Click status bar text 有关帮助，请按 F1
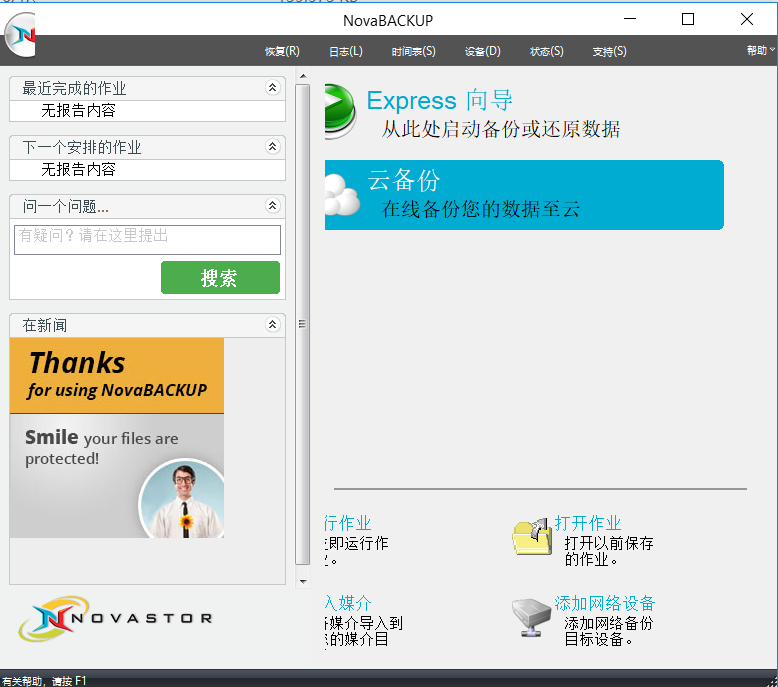The width and height of the screenshot is (778, 687). pos(44,681)
